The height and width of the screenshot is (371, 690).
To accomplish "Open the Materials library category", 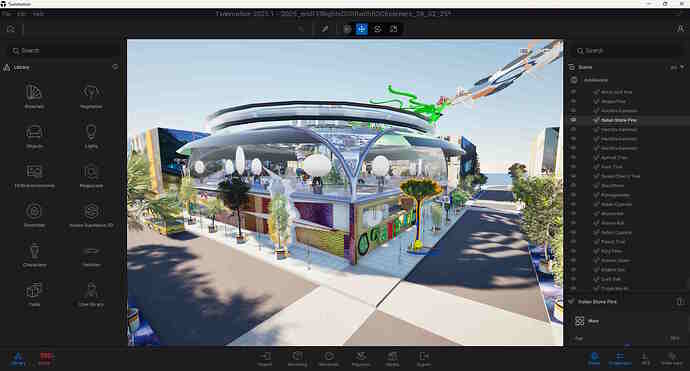I will (34, 96).
